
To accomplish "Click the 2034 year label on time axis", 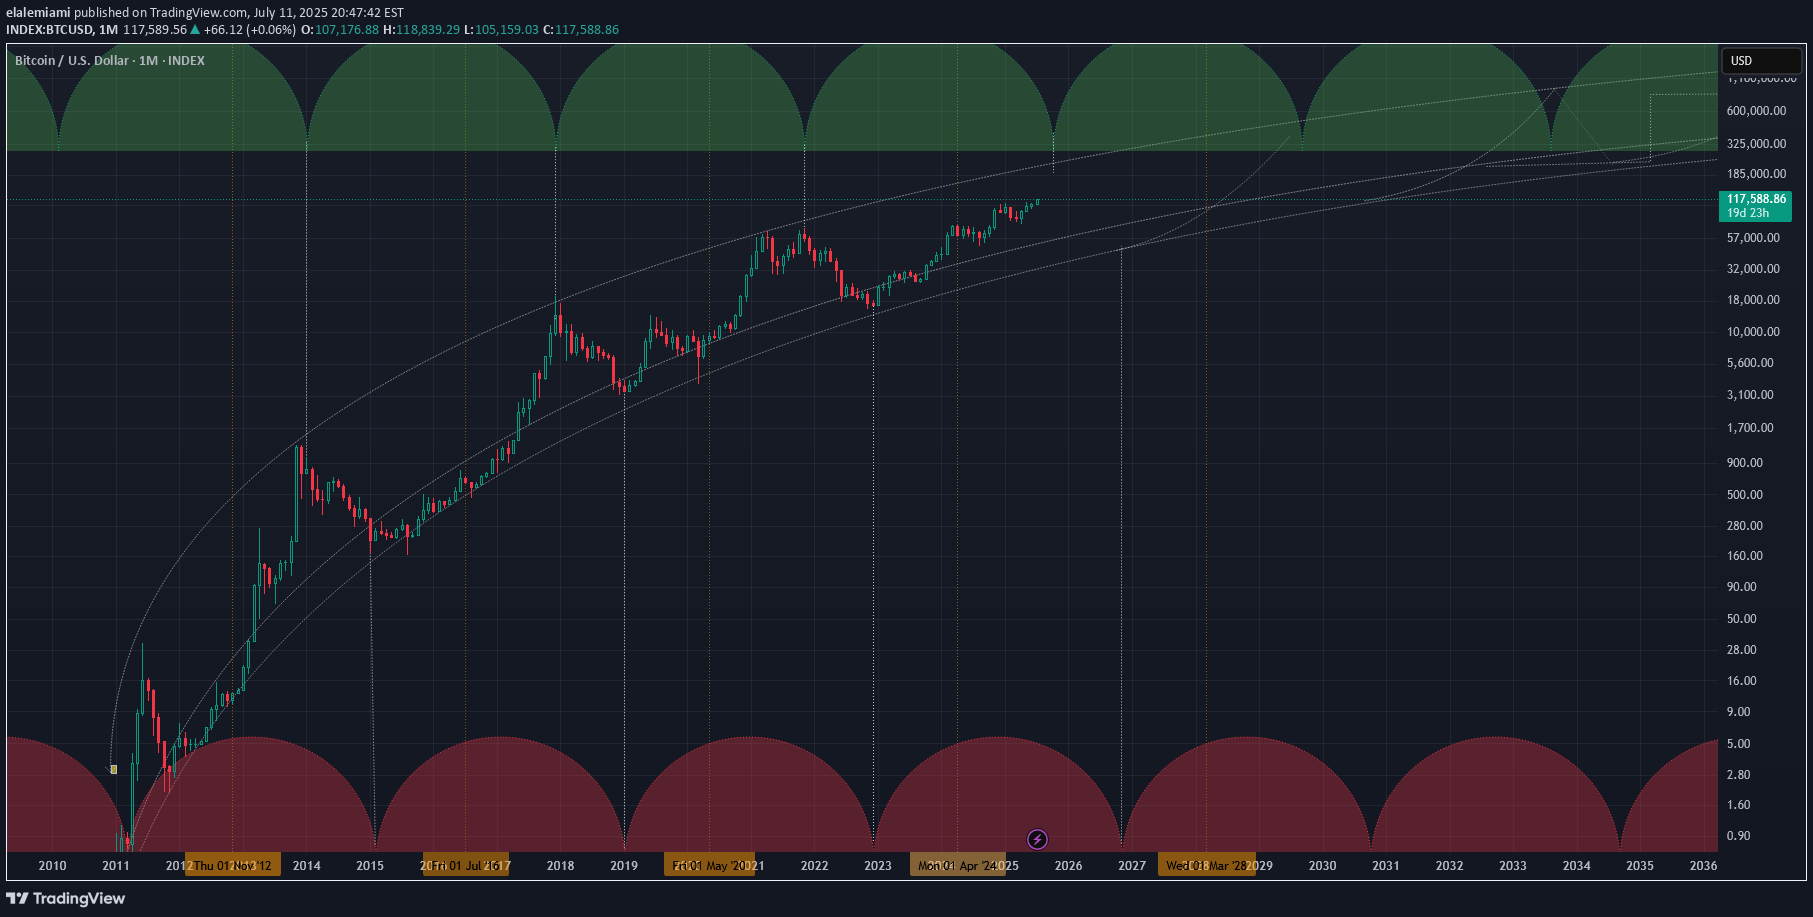I will click(1577, 866).
